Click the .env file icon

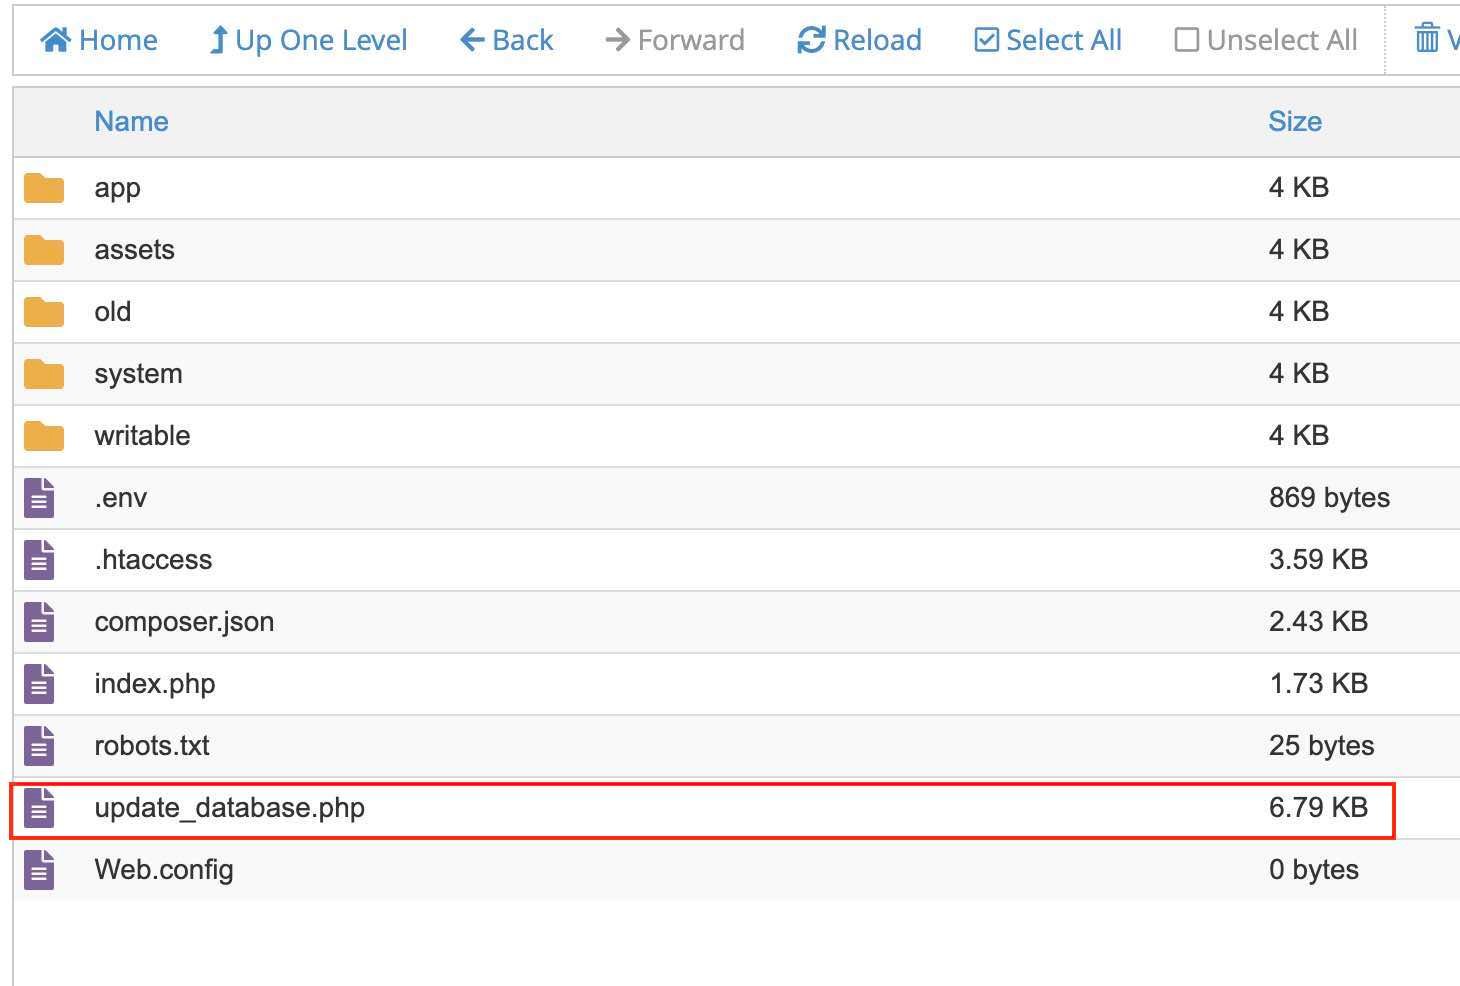(39, 498)
